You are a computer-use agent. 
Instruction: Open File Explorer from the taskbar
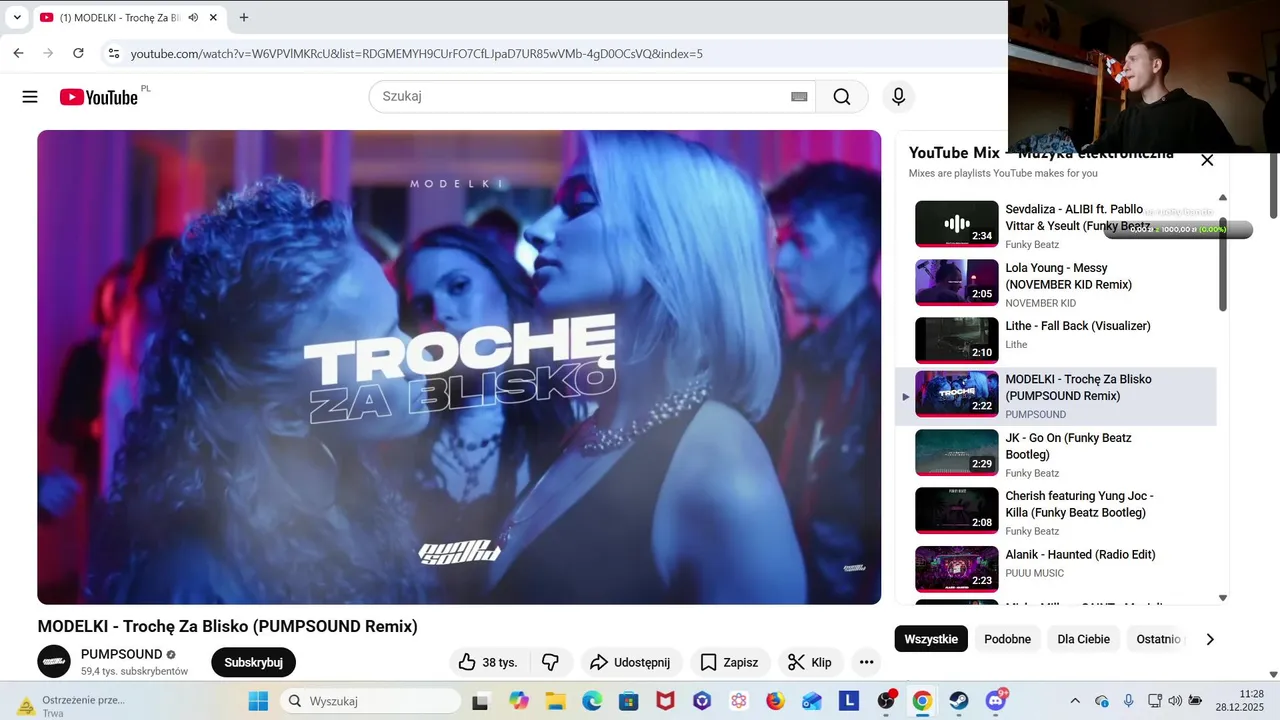555,701
